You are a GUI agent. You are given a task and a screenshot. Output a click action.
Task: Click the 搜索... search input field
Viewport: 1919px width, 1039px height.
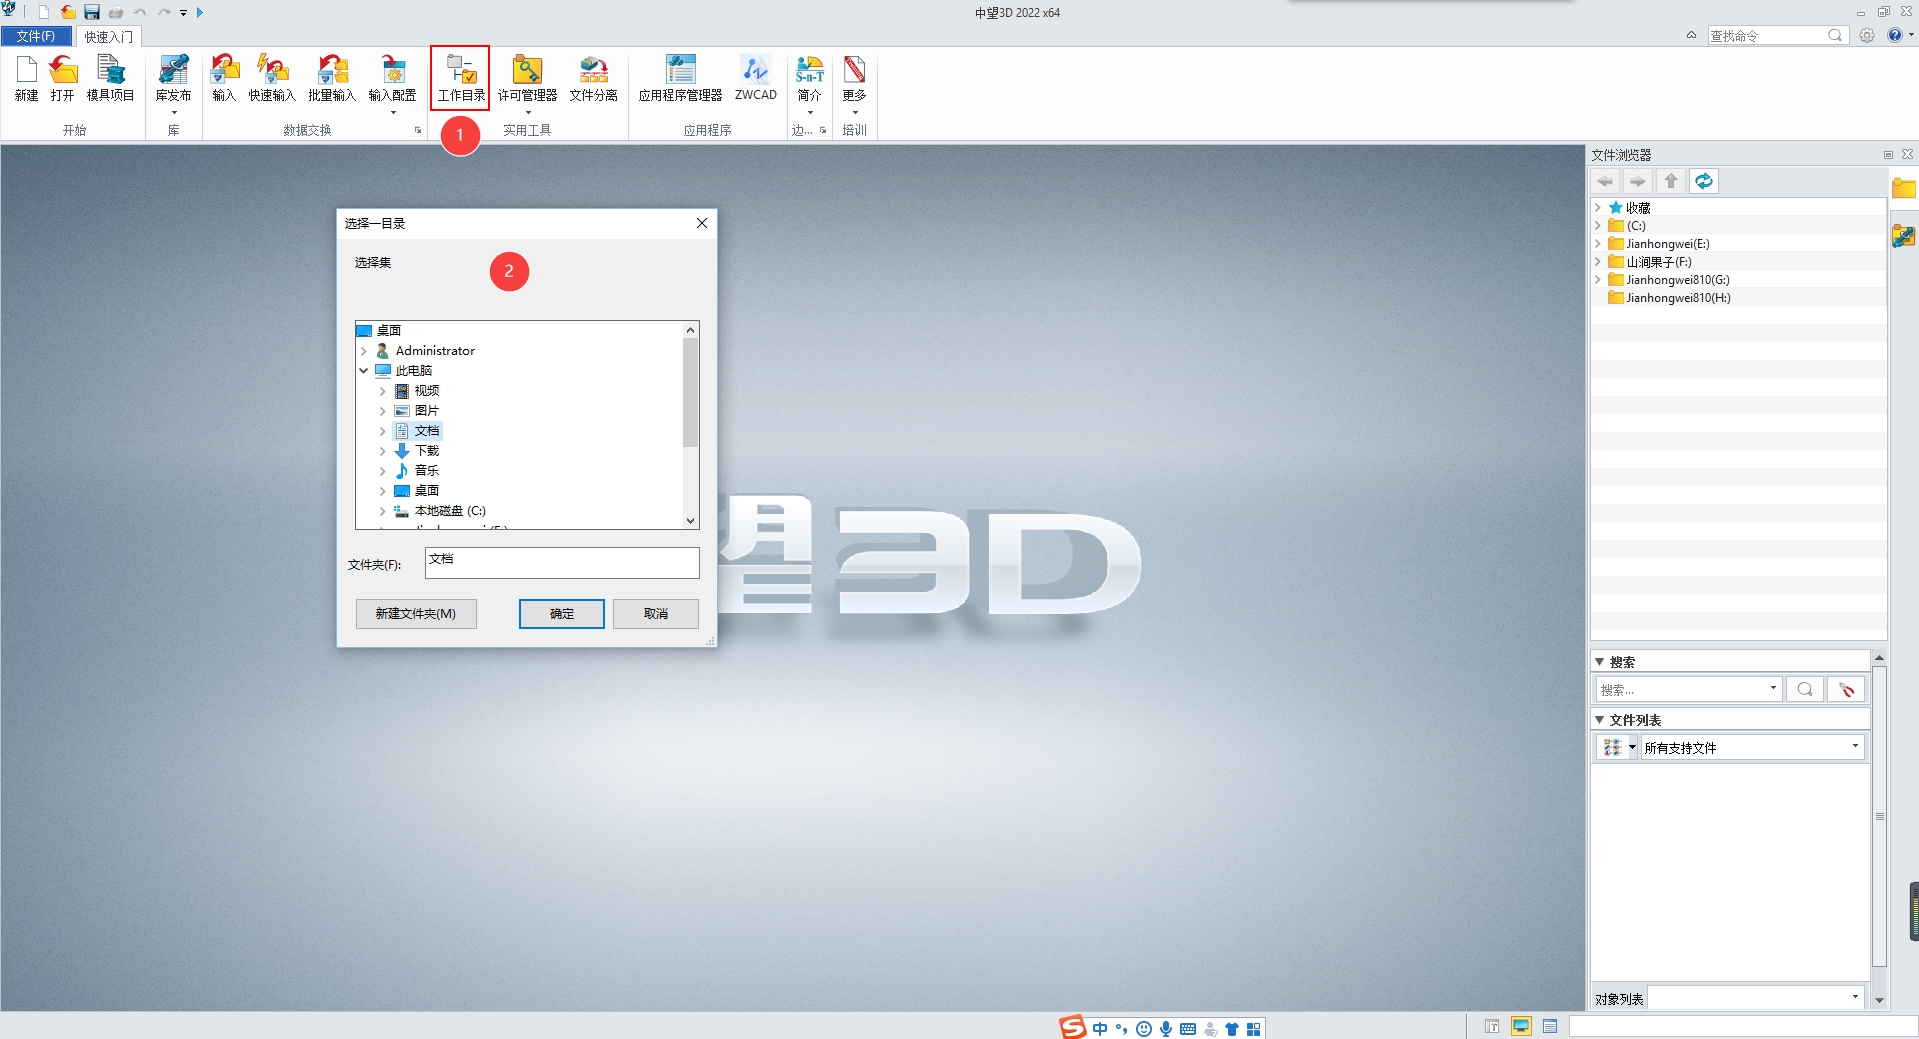click(x=1688, y=689)
